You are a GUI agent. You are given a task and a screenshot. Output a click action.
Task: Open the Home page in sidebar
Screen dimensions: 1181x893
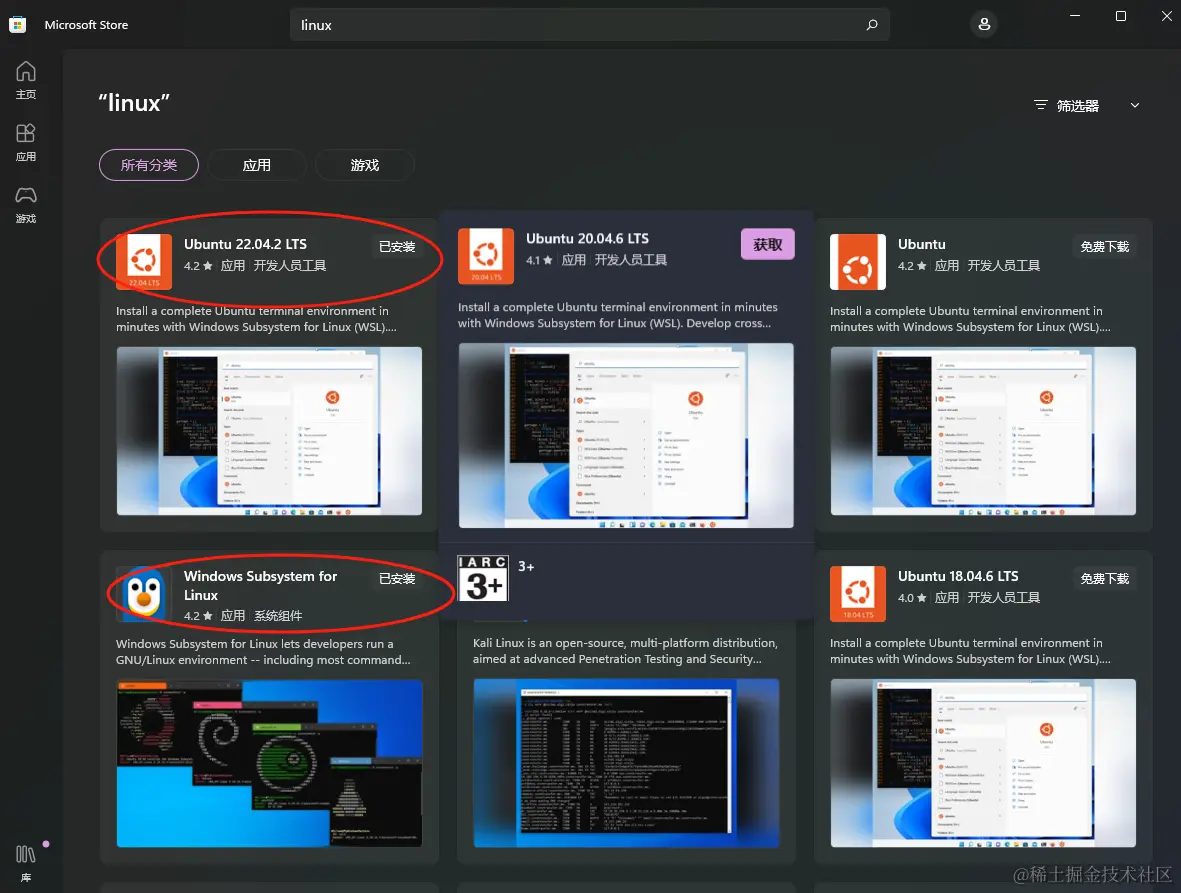tap(26, 80)
